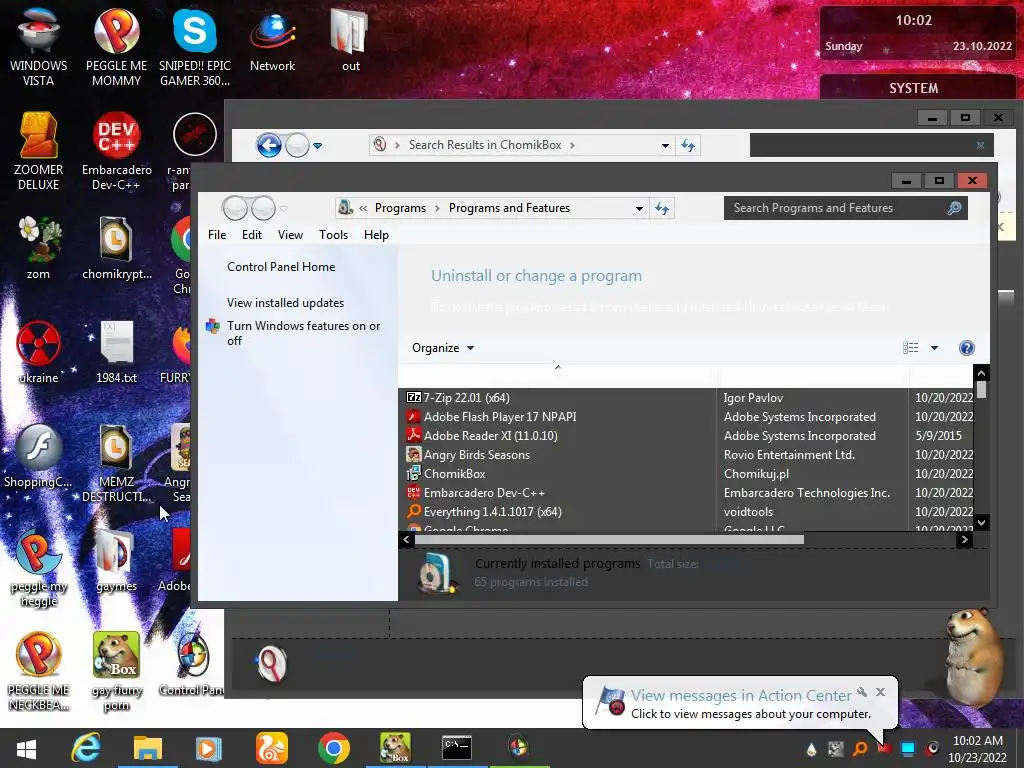Viewport: 1024px width, 768px height.
Task: Open the ukraine radiation desktop icon
Action: click(39, 351)
